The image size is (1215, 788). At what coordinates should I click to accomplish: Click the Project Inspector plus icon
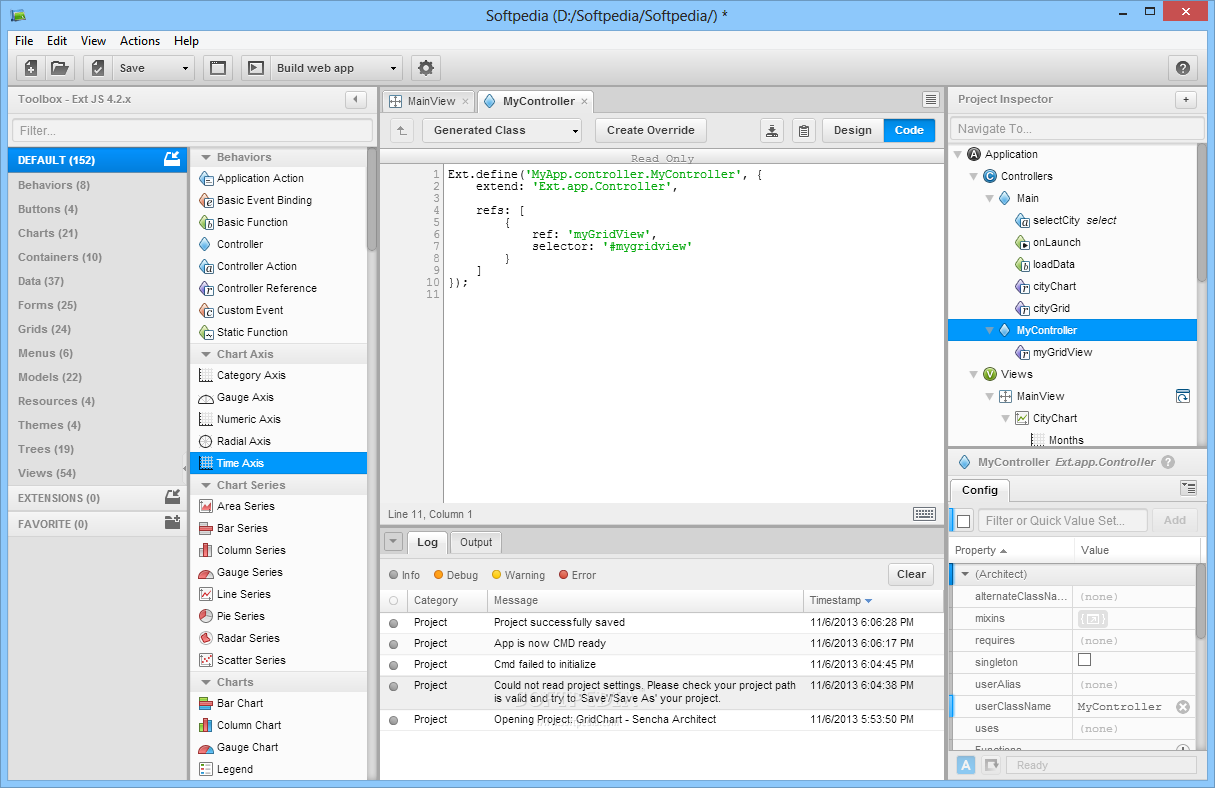[1185, 99]
